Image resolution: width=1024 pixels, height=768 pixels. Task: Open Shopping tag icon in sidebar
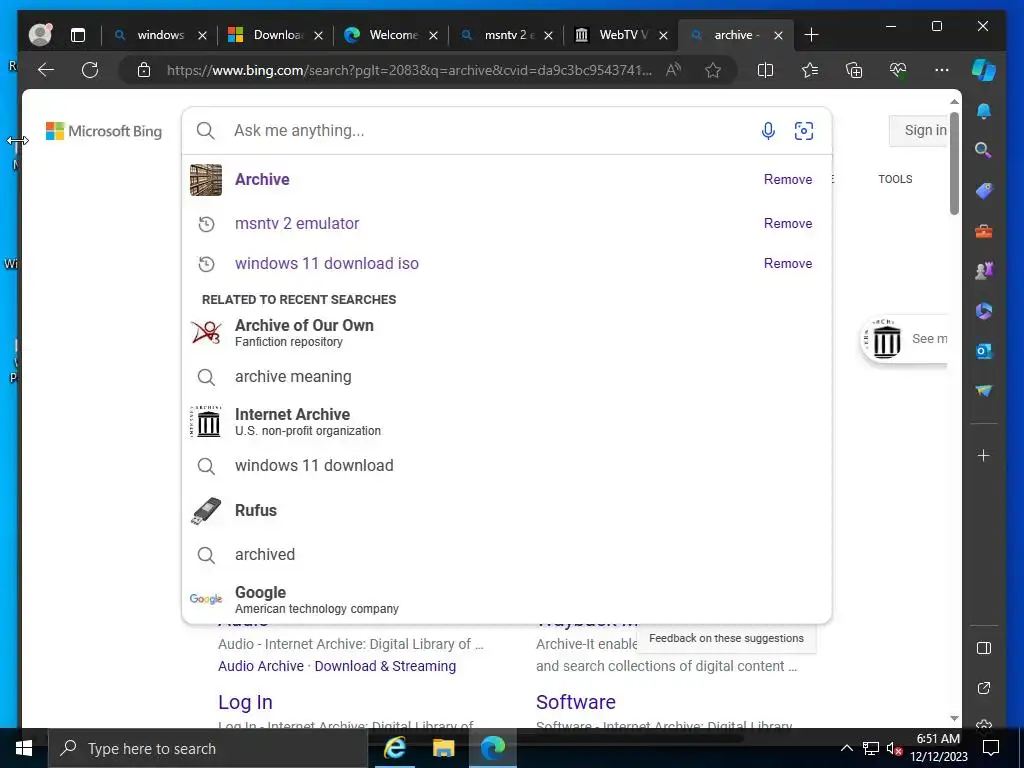coord(984,191)
